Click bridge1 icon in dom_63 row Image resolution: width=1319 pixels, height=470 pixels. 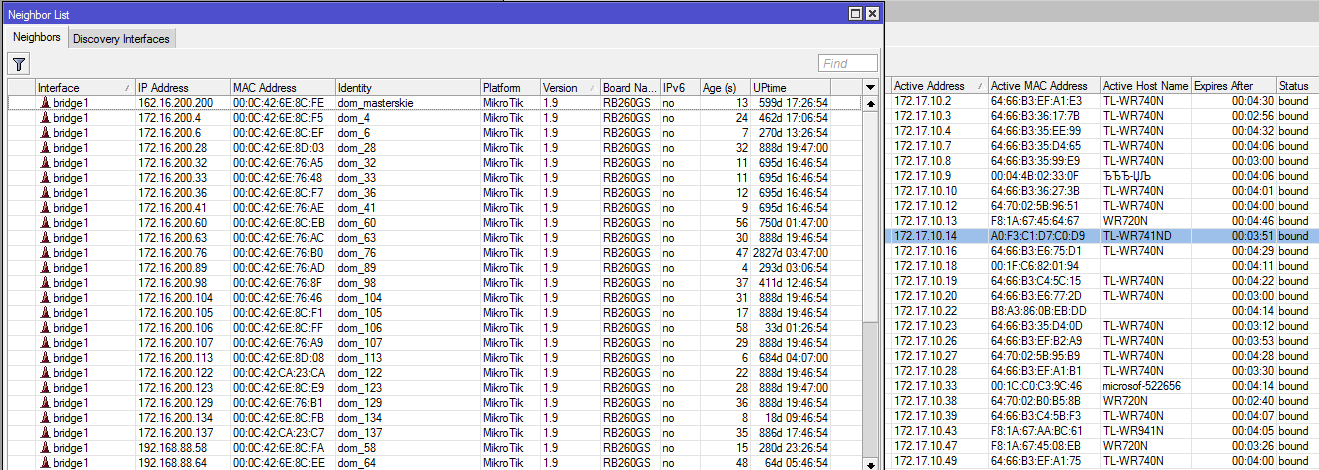pos(45,237)
